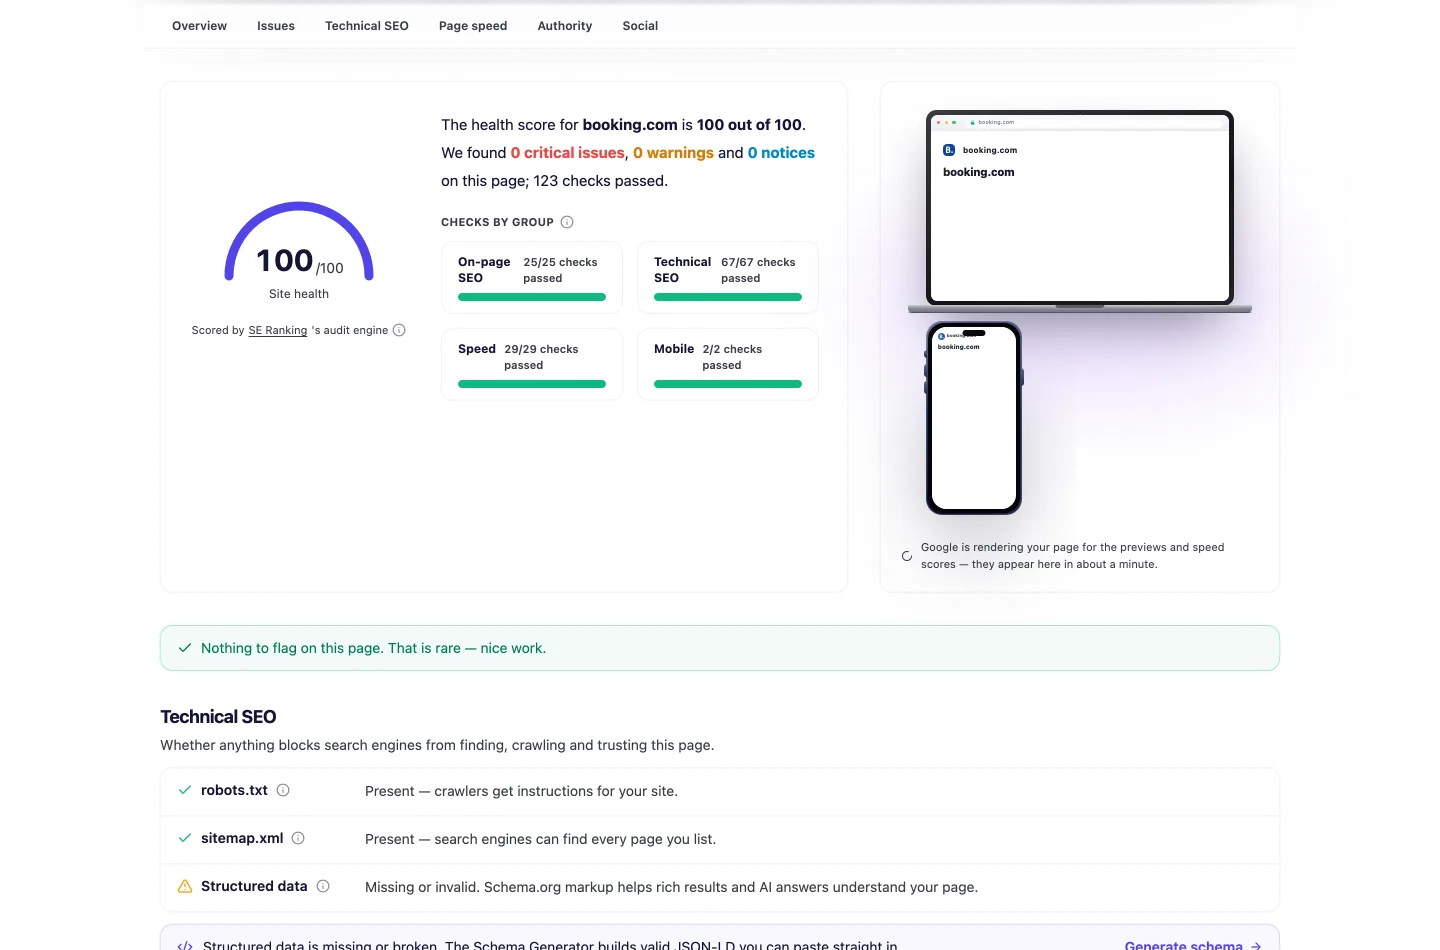This screenshot has height=950, width=1440.
Task: Click the robots.txt green check icon
Action: point(185,790)
